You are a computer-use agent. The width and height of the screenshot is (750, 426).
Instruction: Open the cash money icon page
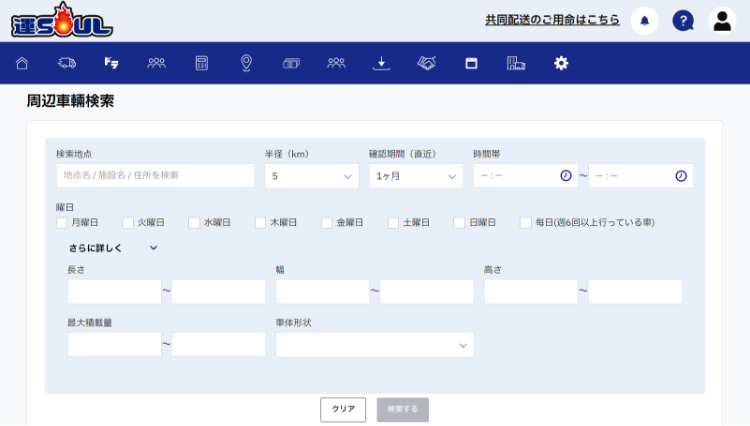tap(291, 63)
